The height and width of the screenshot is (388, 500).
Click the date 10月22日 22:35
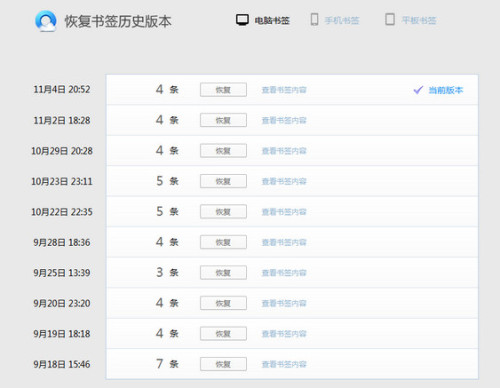point(62,212)
